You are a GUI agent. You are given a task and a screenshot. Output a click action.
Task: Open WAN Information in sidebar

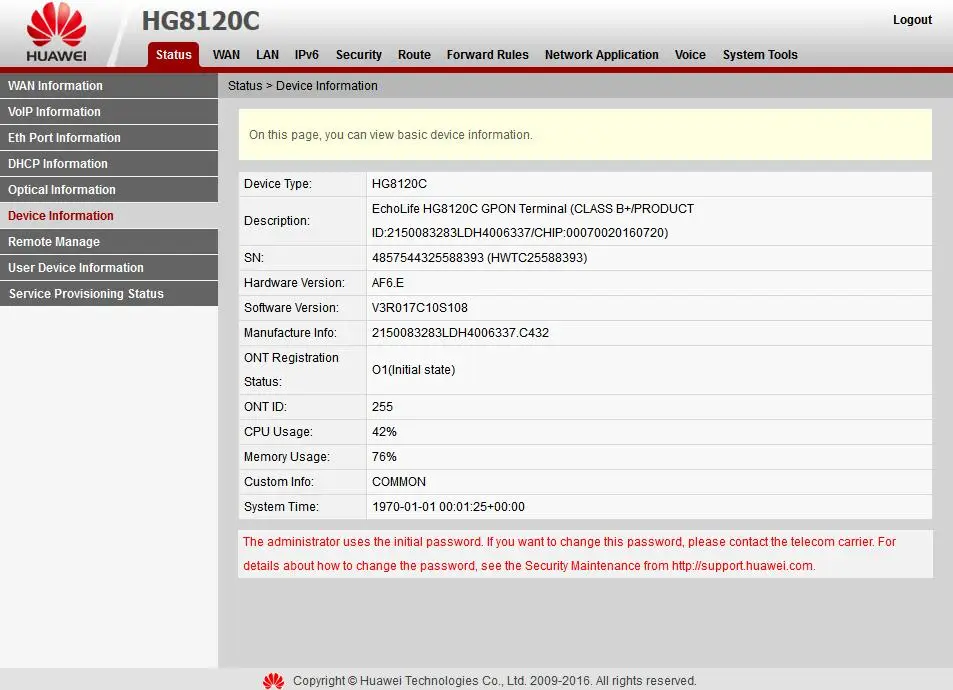coord(109,86)
